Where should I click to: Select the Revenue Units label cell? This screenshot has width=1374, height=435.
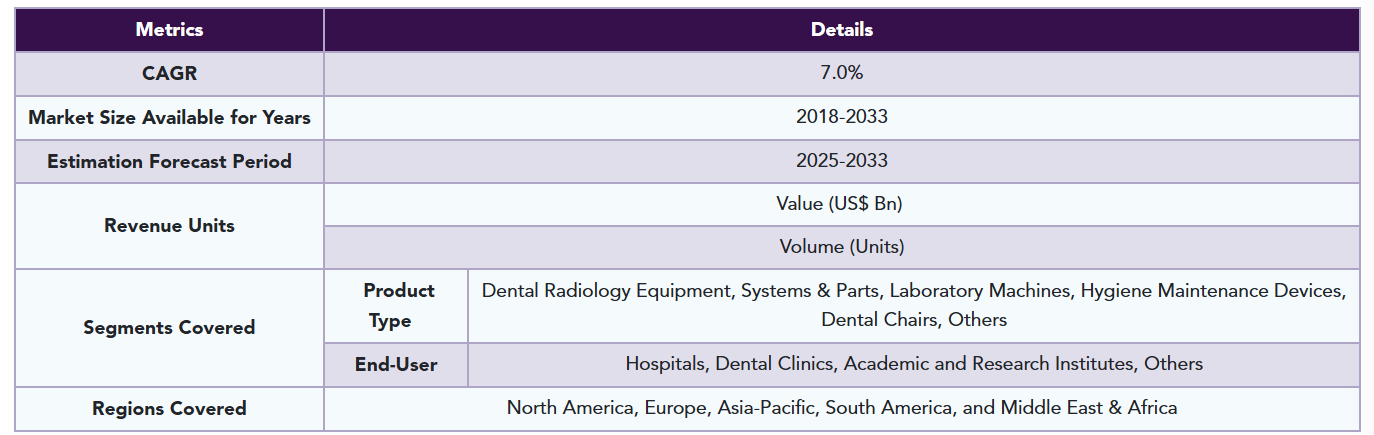[169, 225]
